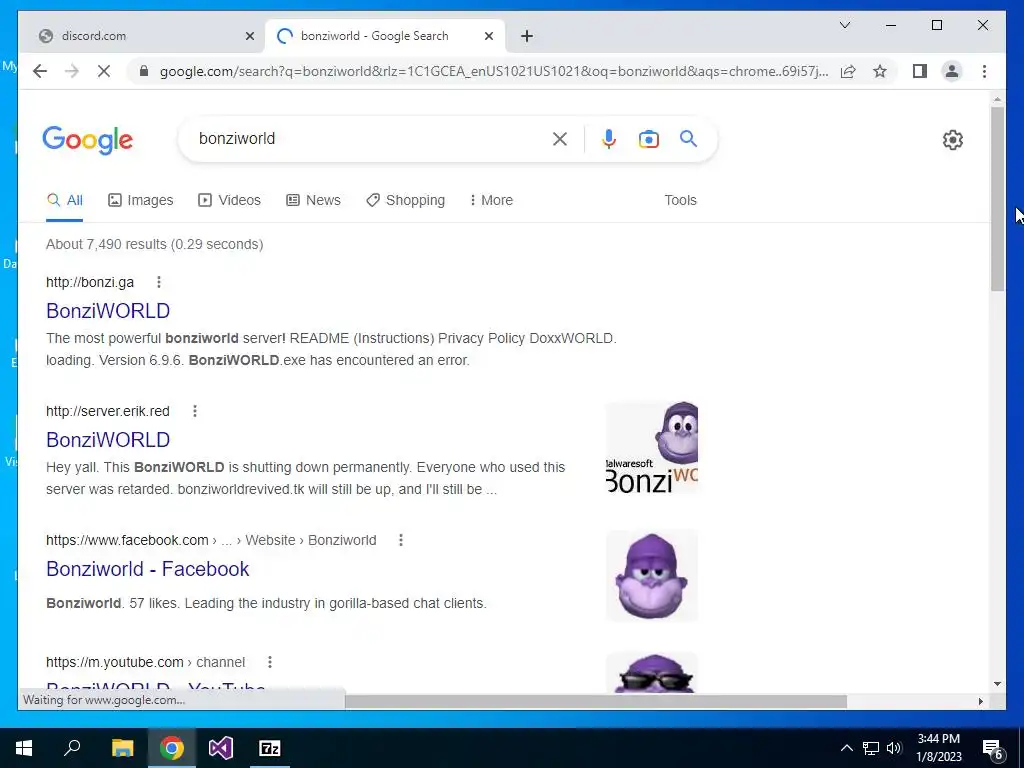
Task: Switch to Shopping results
Action: (x=406, y=200)
